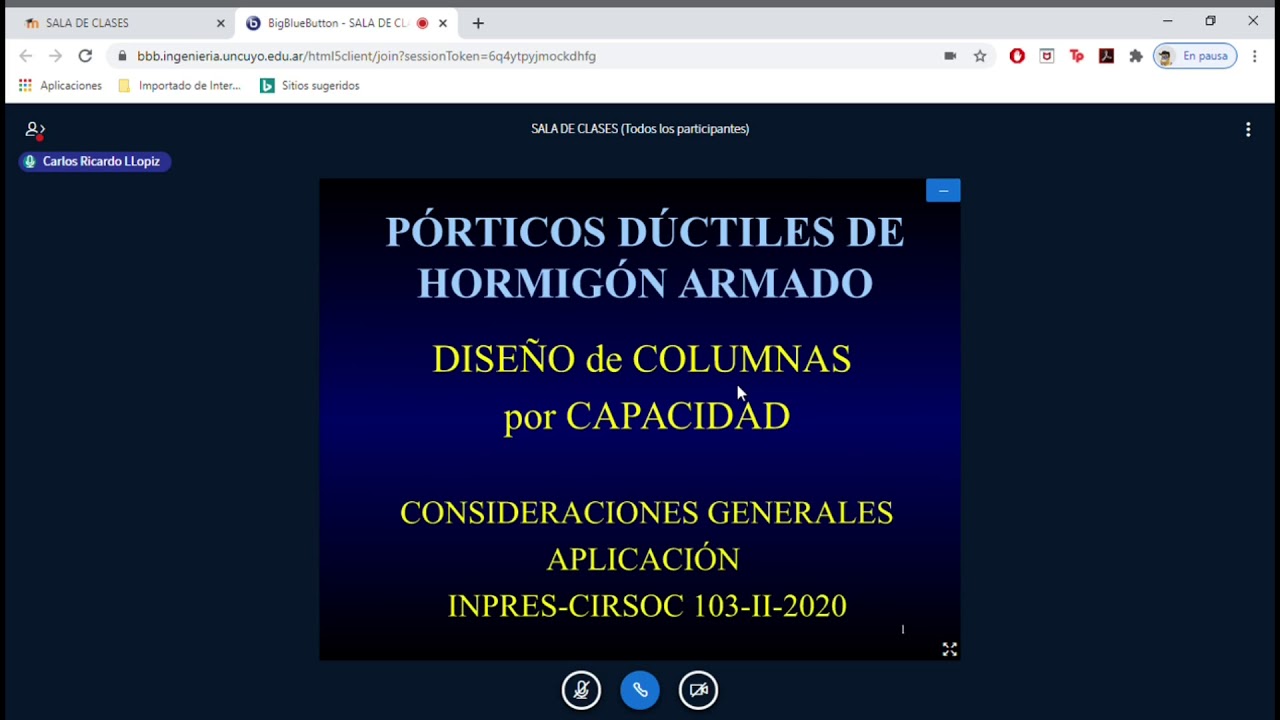
Task: Click the Carlos Ricardo LLopiz talking indicator
Action: point(95,161)
